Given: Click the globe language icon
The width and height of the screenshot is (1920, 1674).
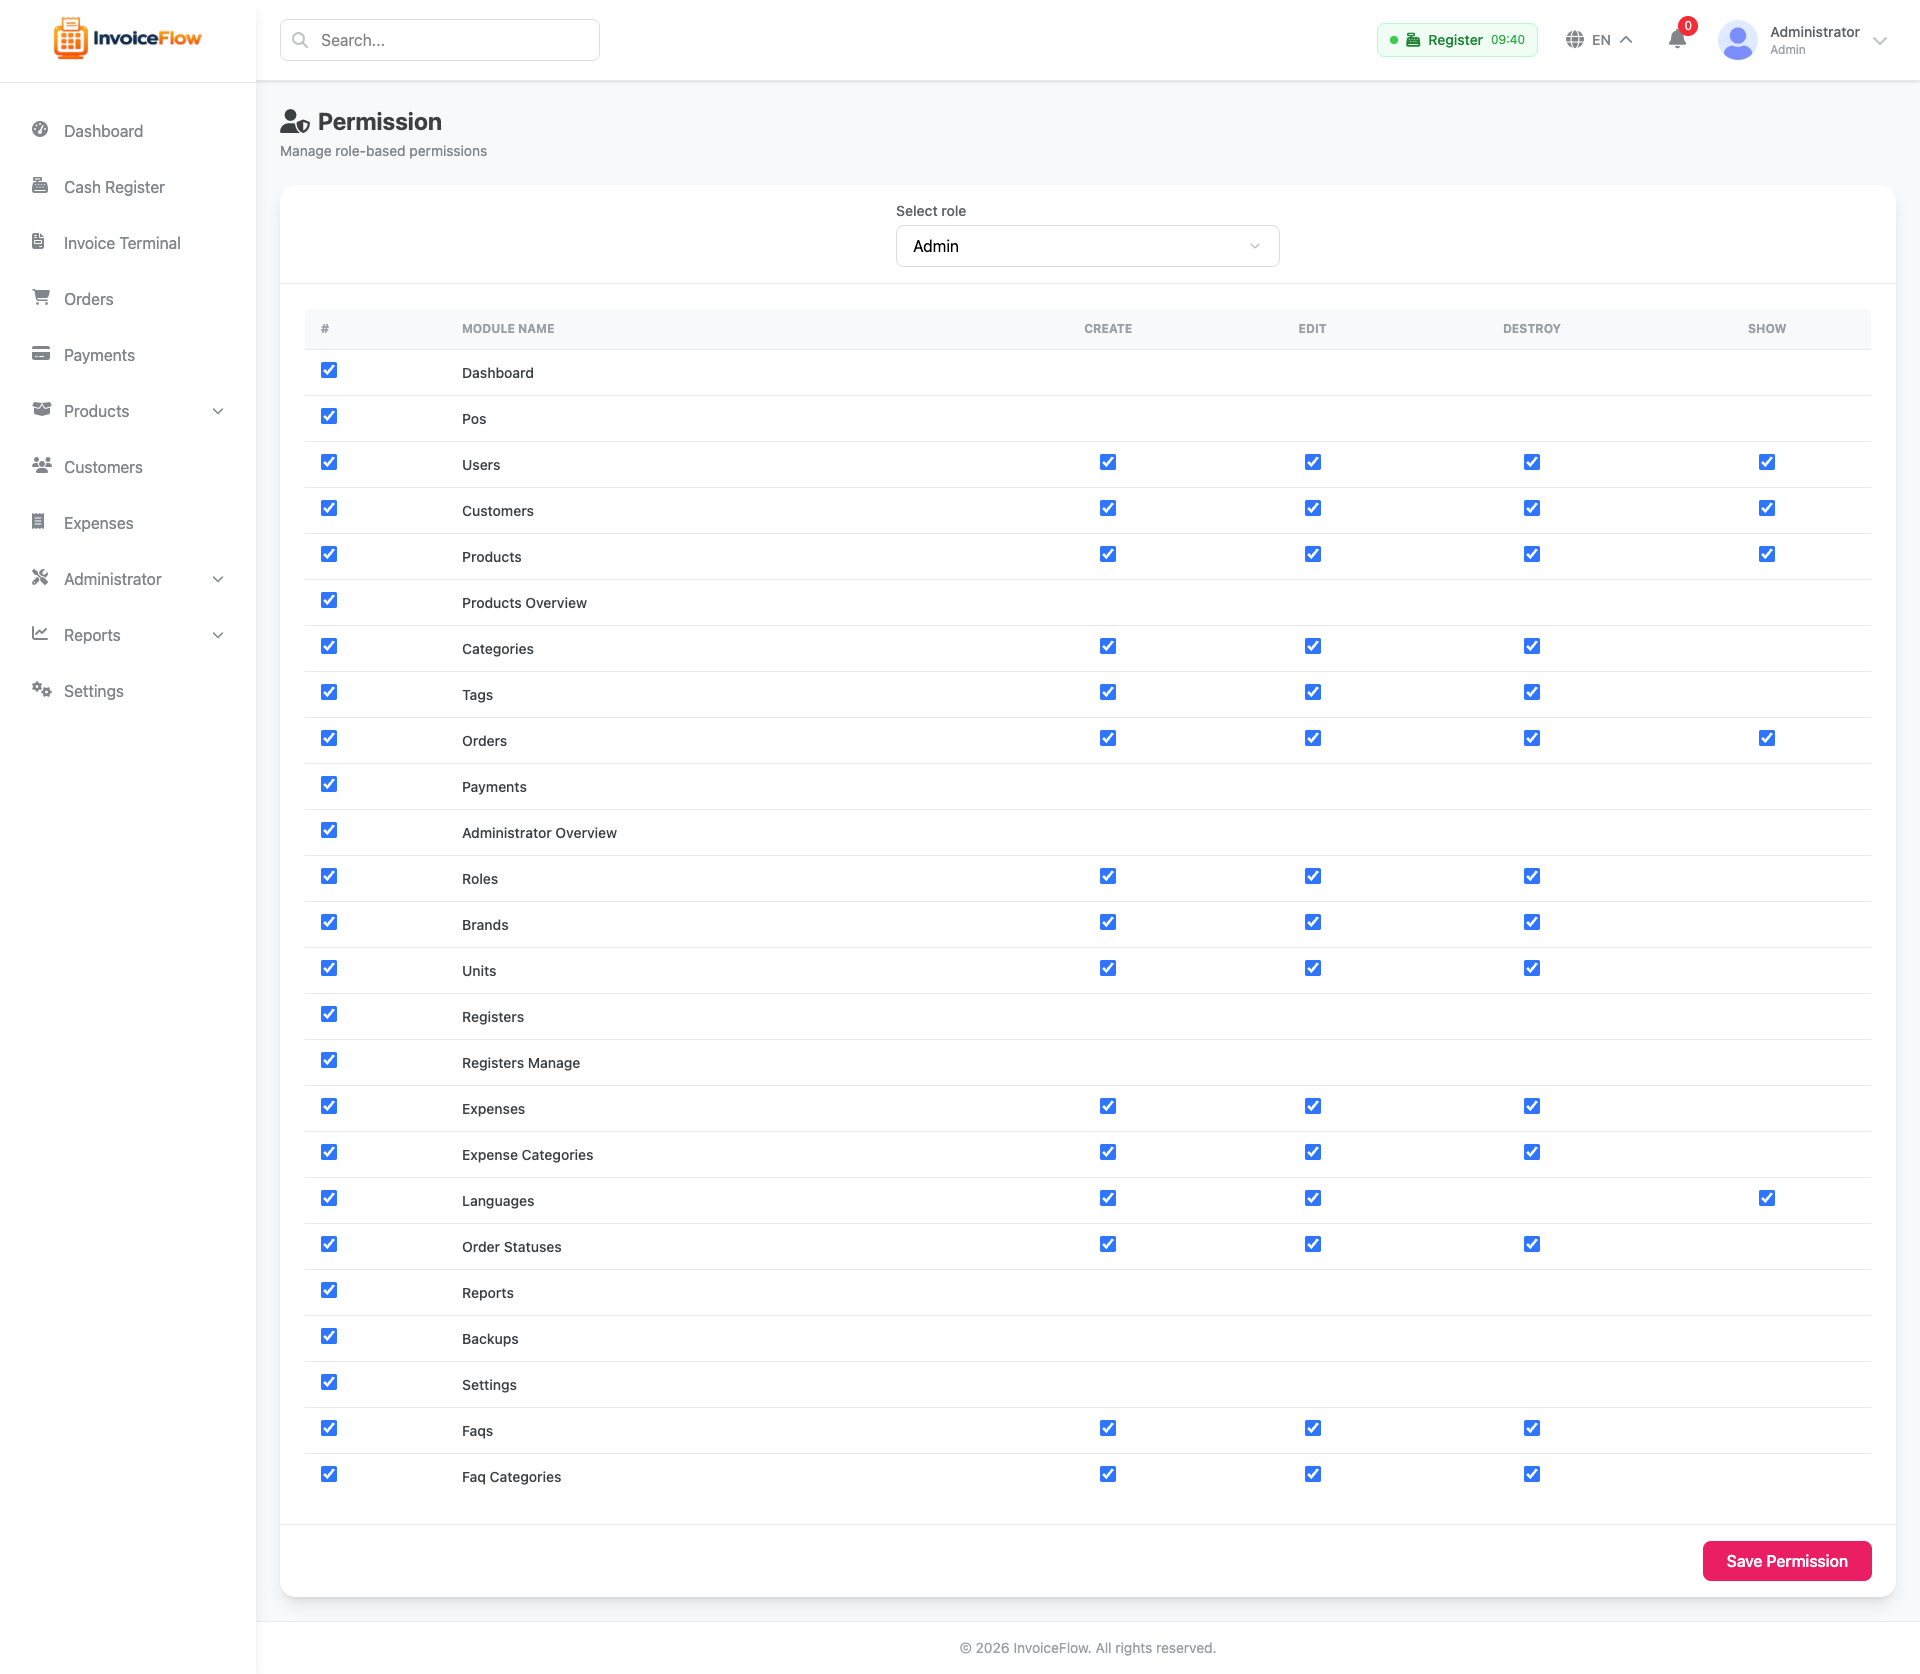Looking at the screenshot, I should point(1575,40).
